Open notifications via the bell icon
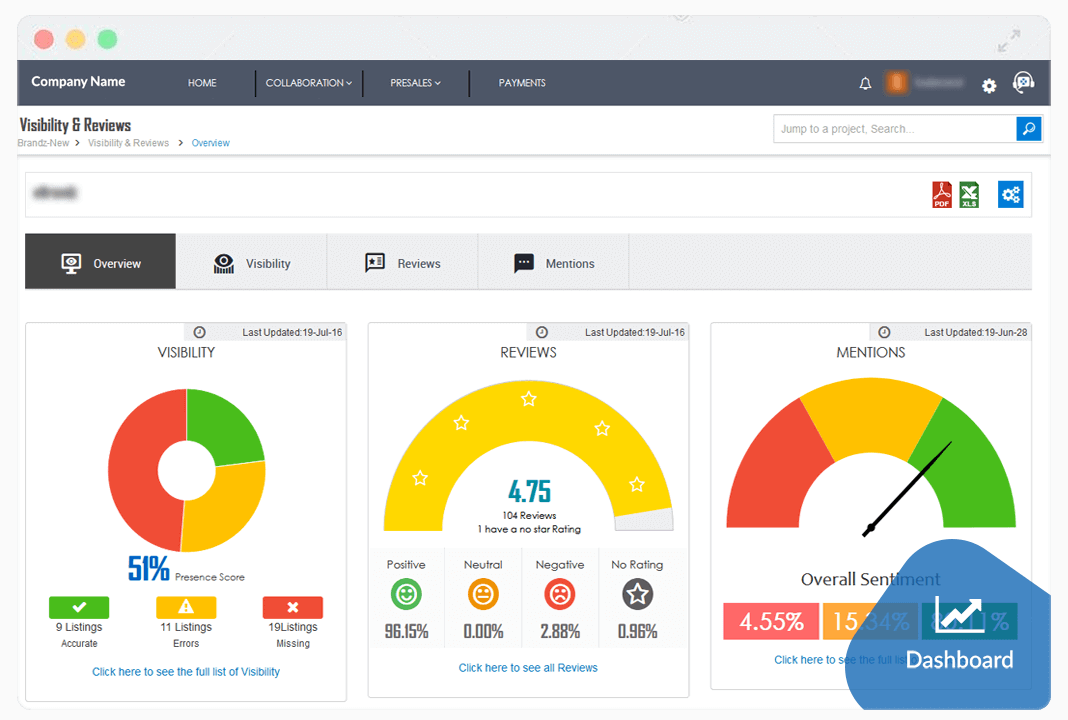This screenshot has width=1068, height=720. [865, 84]
